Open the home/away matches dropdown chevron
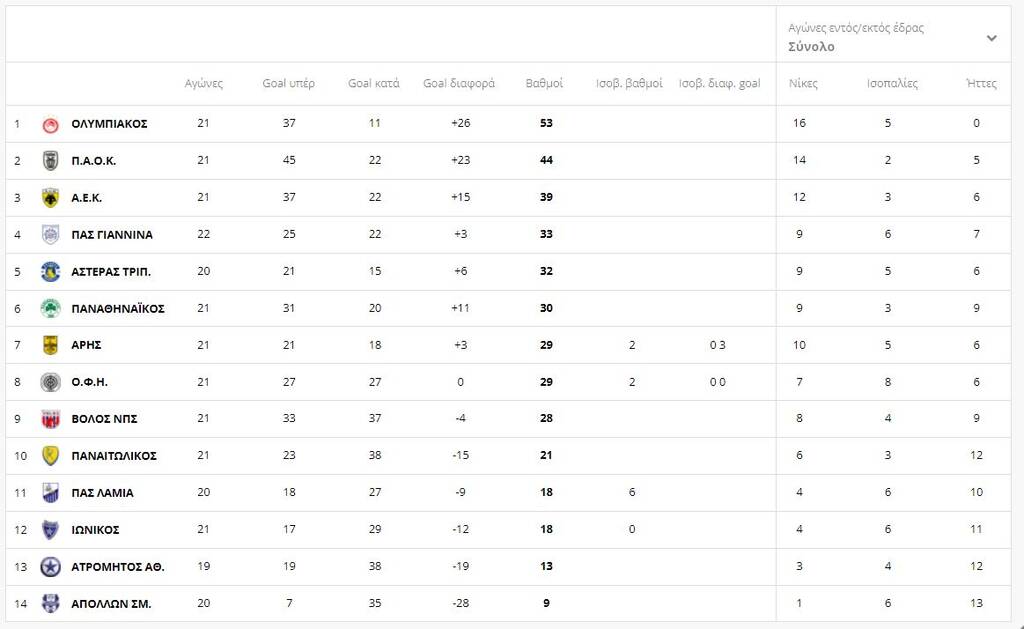The height and width of the screenshot is (629, 1024). pyautogui.click(x=991, y=38)
